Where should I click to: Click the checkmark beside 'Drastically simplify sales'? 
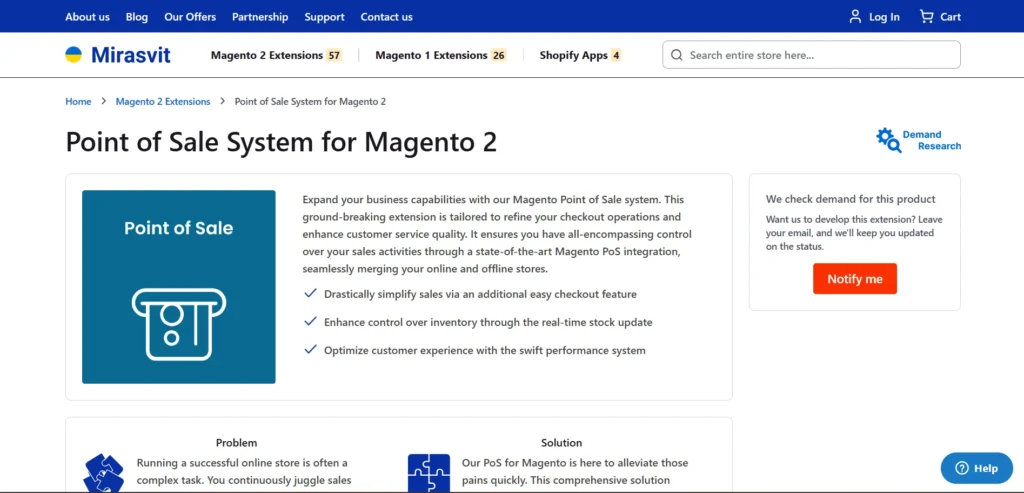[x=310, y=293]
